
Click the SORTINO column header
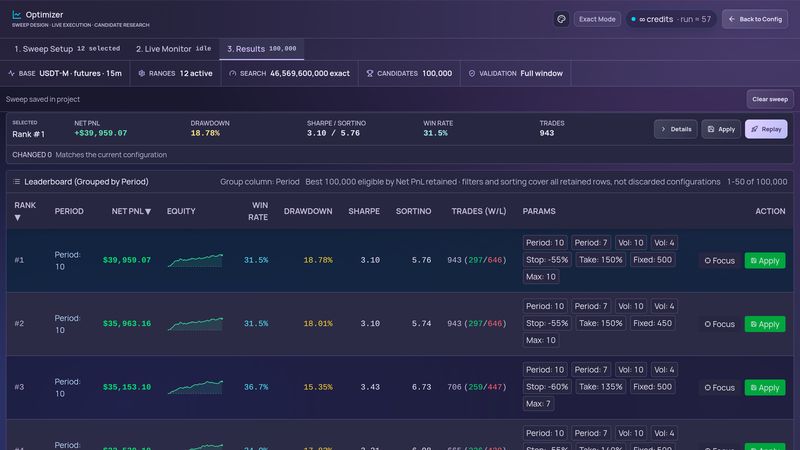[x=413, y=211]
